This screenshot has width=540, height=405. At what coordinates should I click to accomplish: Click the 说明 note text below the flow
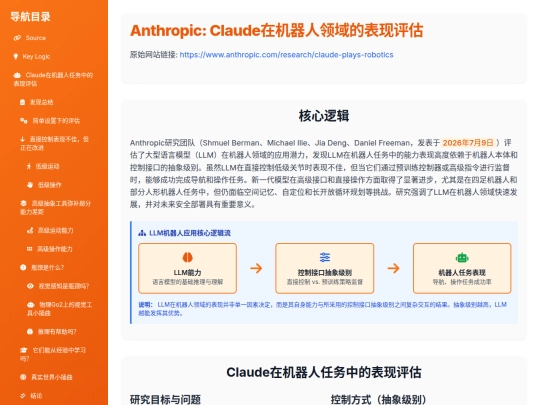coord(323,309)
